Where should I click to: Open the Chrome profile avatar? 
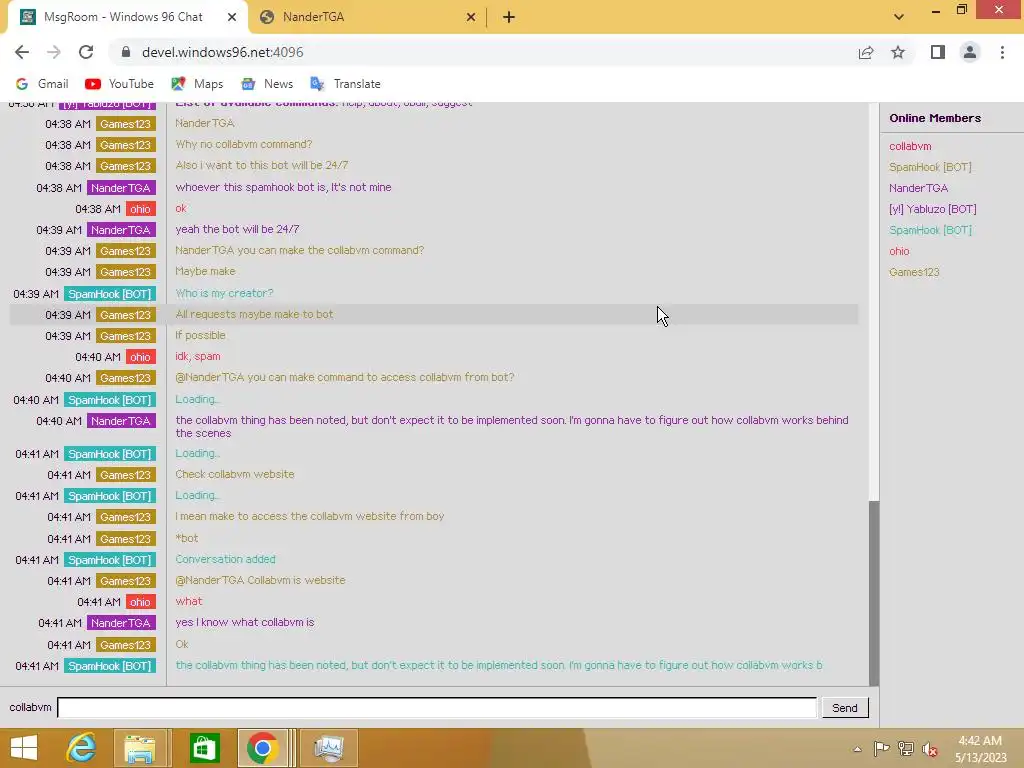[x=970, y=52]
